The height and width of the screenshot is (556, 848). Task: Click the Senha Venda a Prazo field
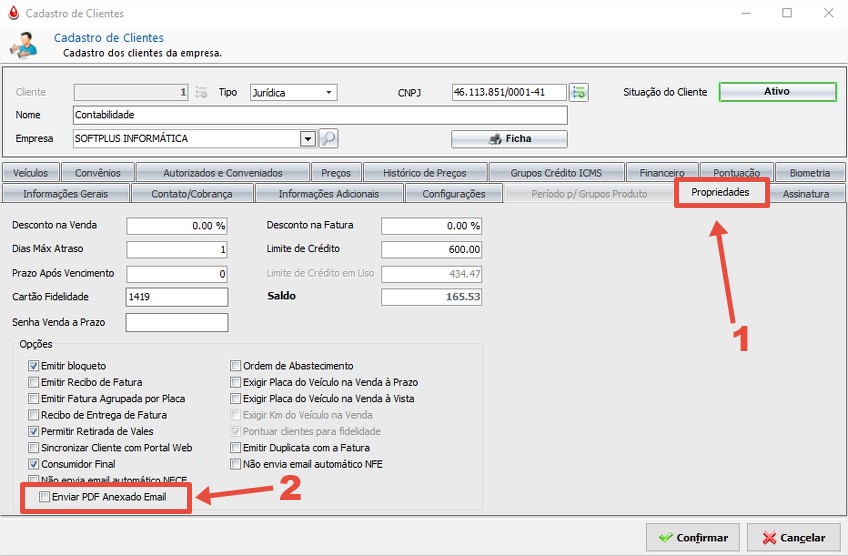(x=177, y=322)
